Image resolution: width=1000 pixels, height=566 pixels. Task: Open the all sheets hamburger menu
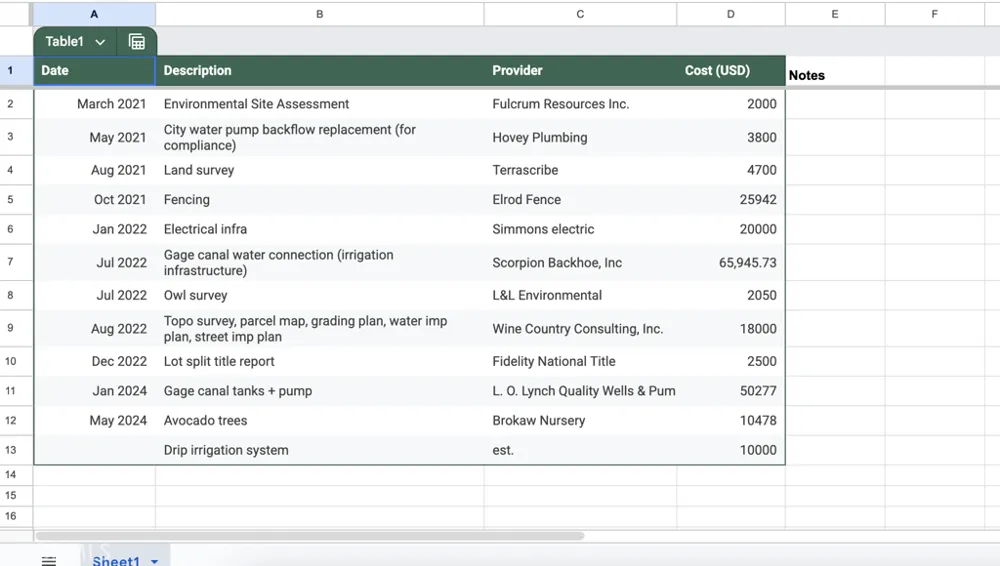click(x=48, y=561)
